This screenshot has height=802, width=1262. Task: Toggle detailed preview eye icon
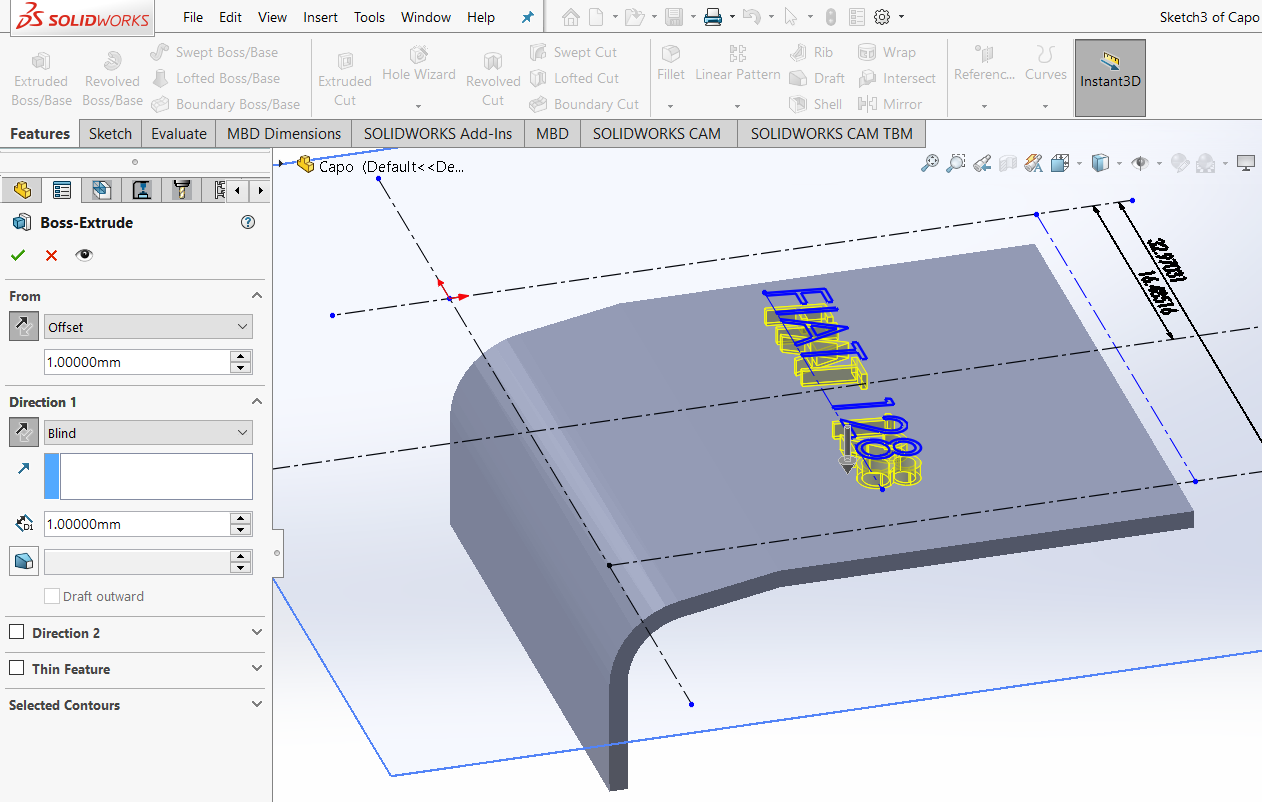pyautogui.click(x=84, y=255)
